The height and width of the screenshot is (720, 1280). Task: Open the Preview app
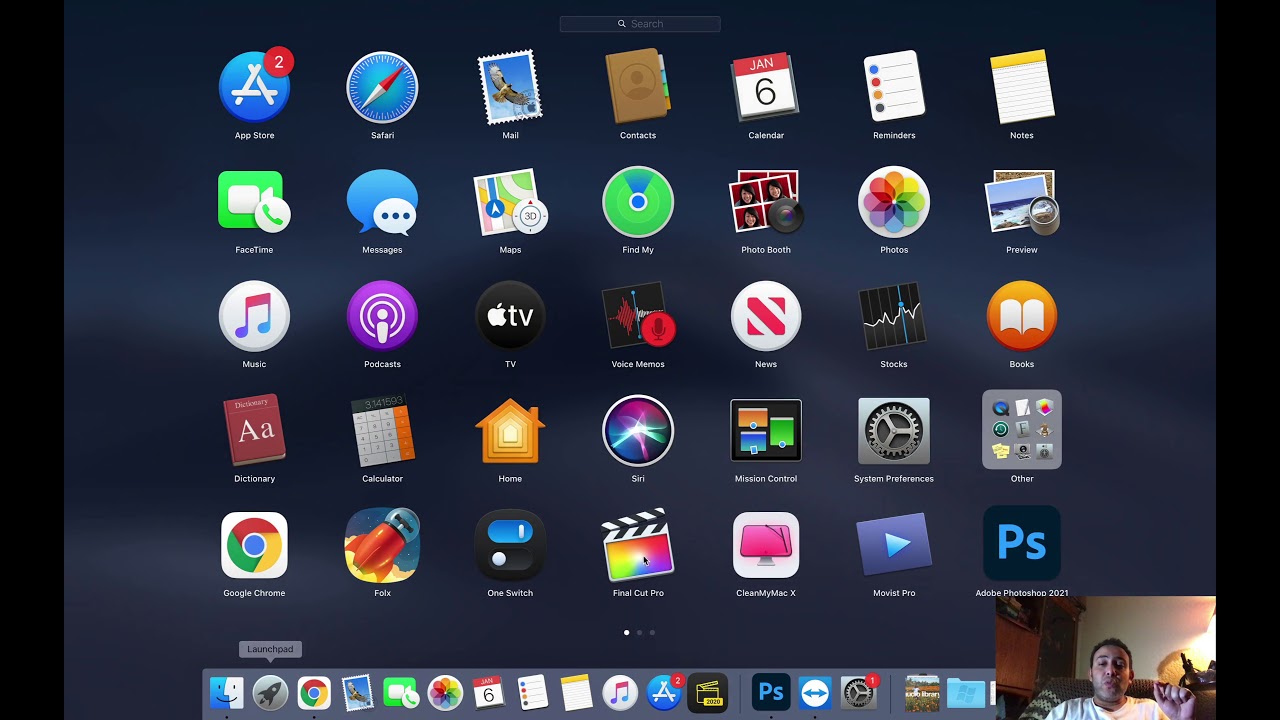[1022, 202]
